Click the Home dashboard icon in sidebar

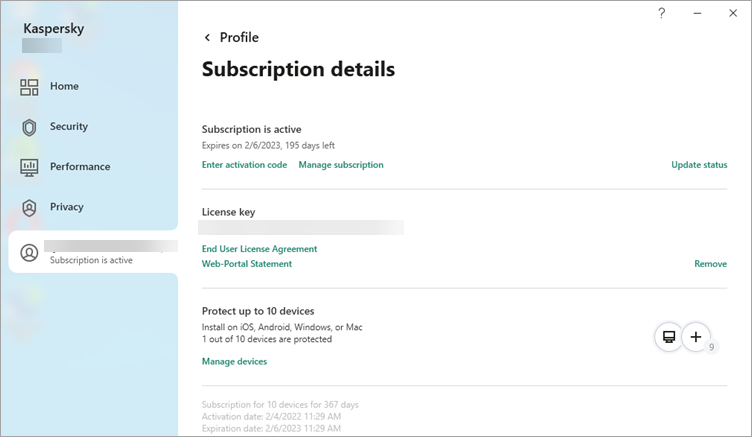(x=30, y=87)
